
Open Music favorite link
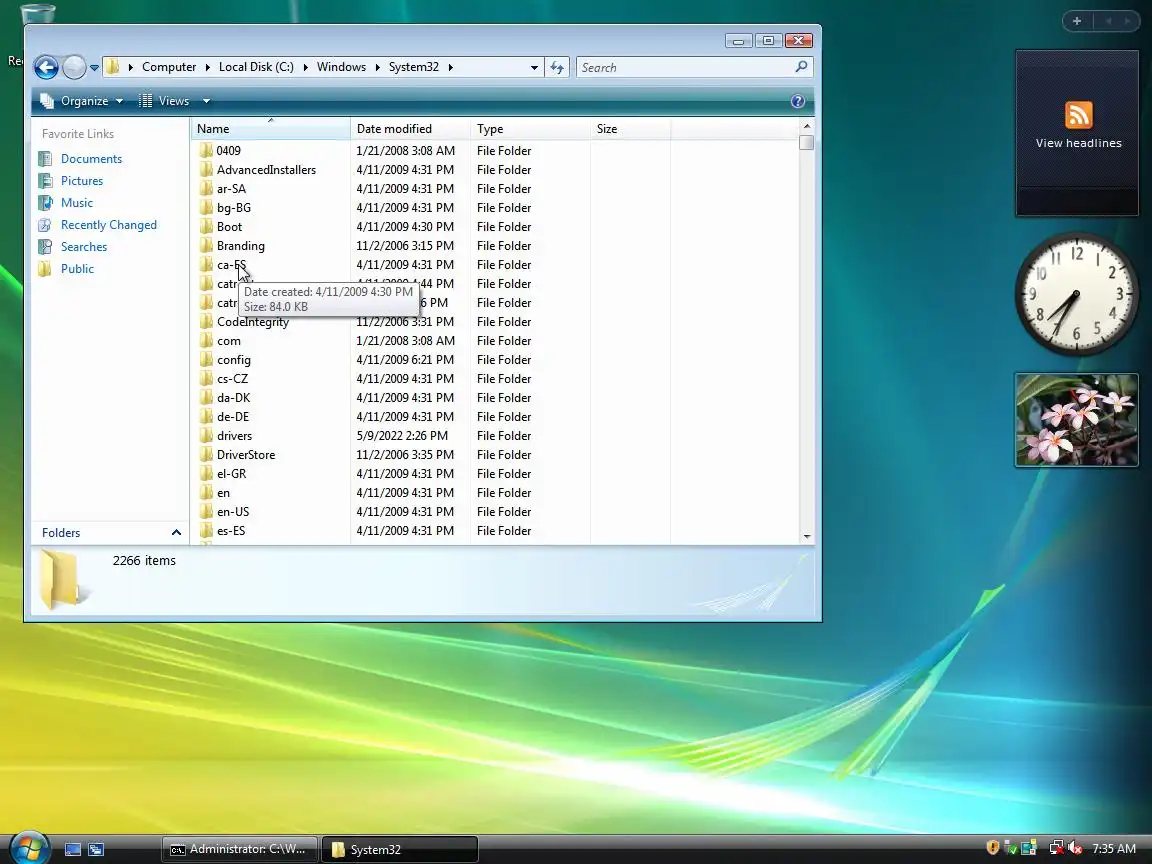pyautogui.click(x=76, y=203)
